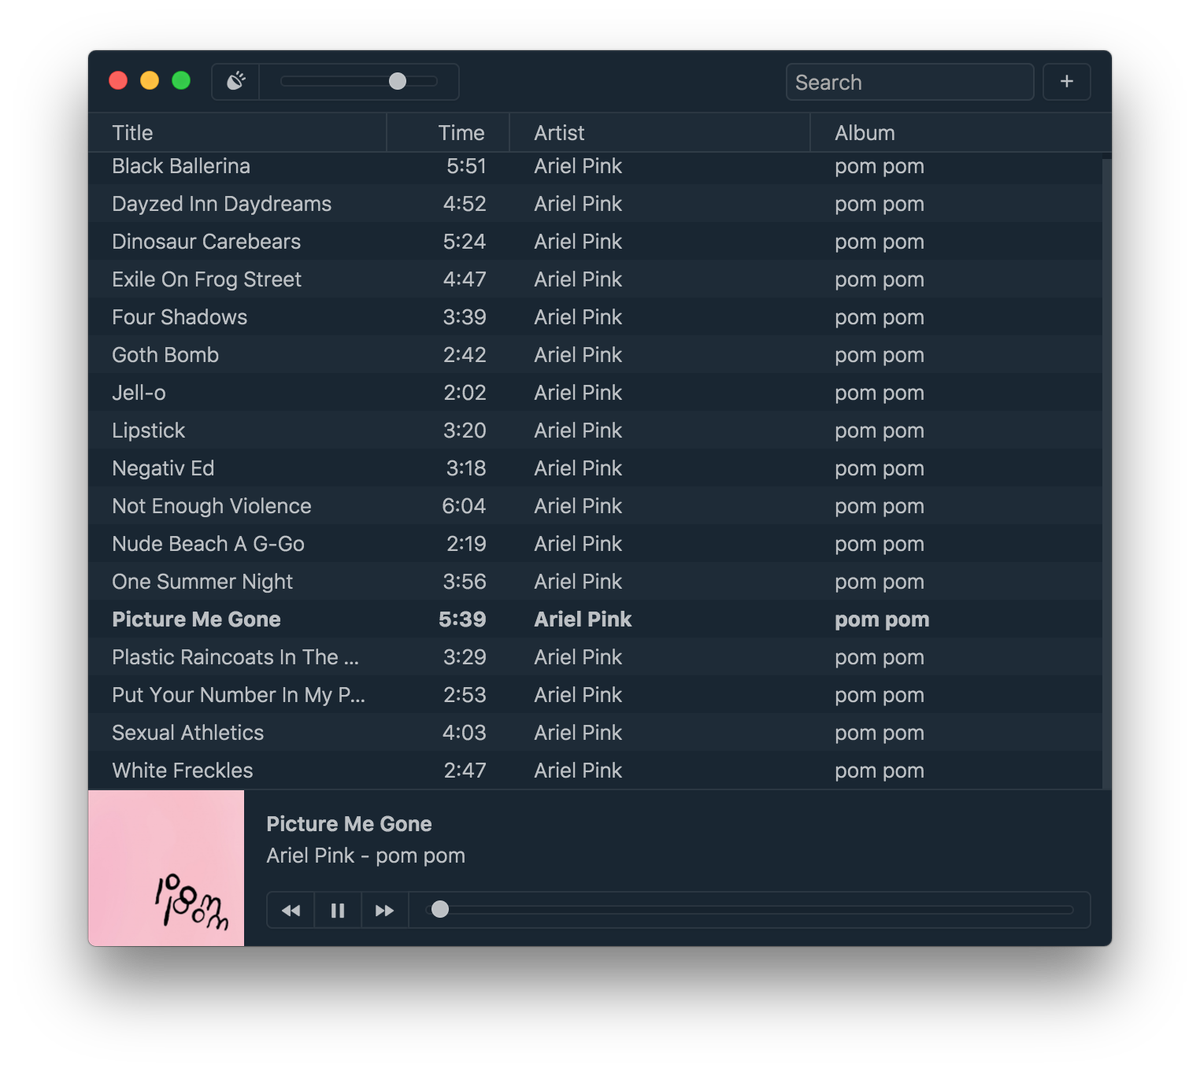
Task: Select the song Plastic Raincoats In The ...
Action: [x=595, y=657]
